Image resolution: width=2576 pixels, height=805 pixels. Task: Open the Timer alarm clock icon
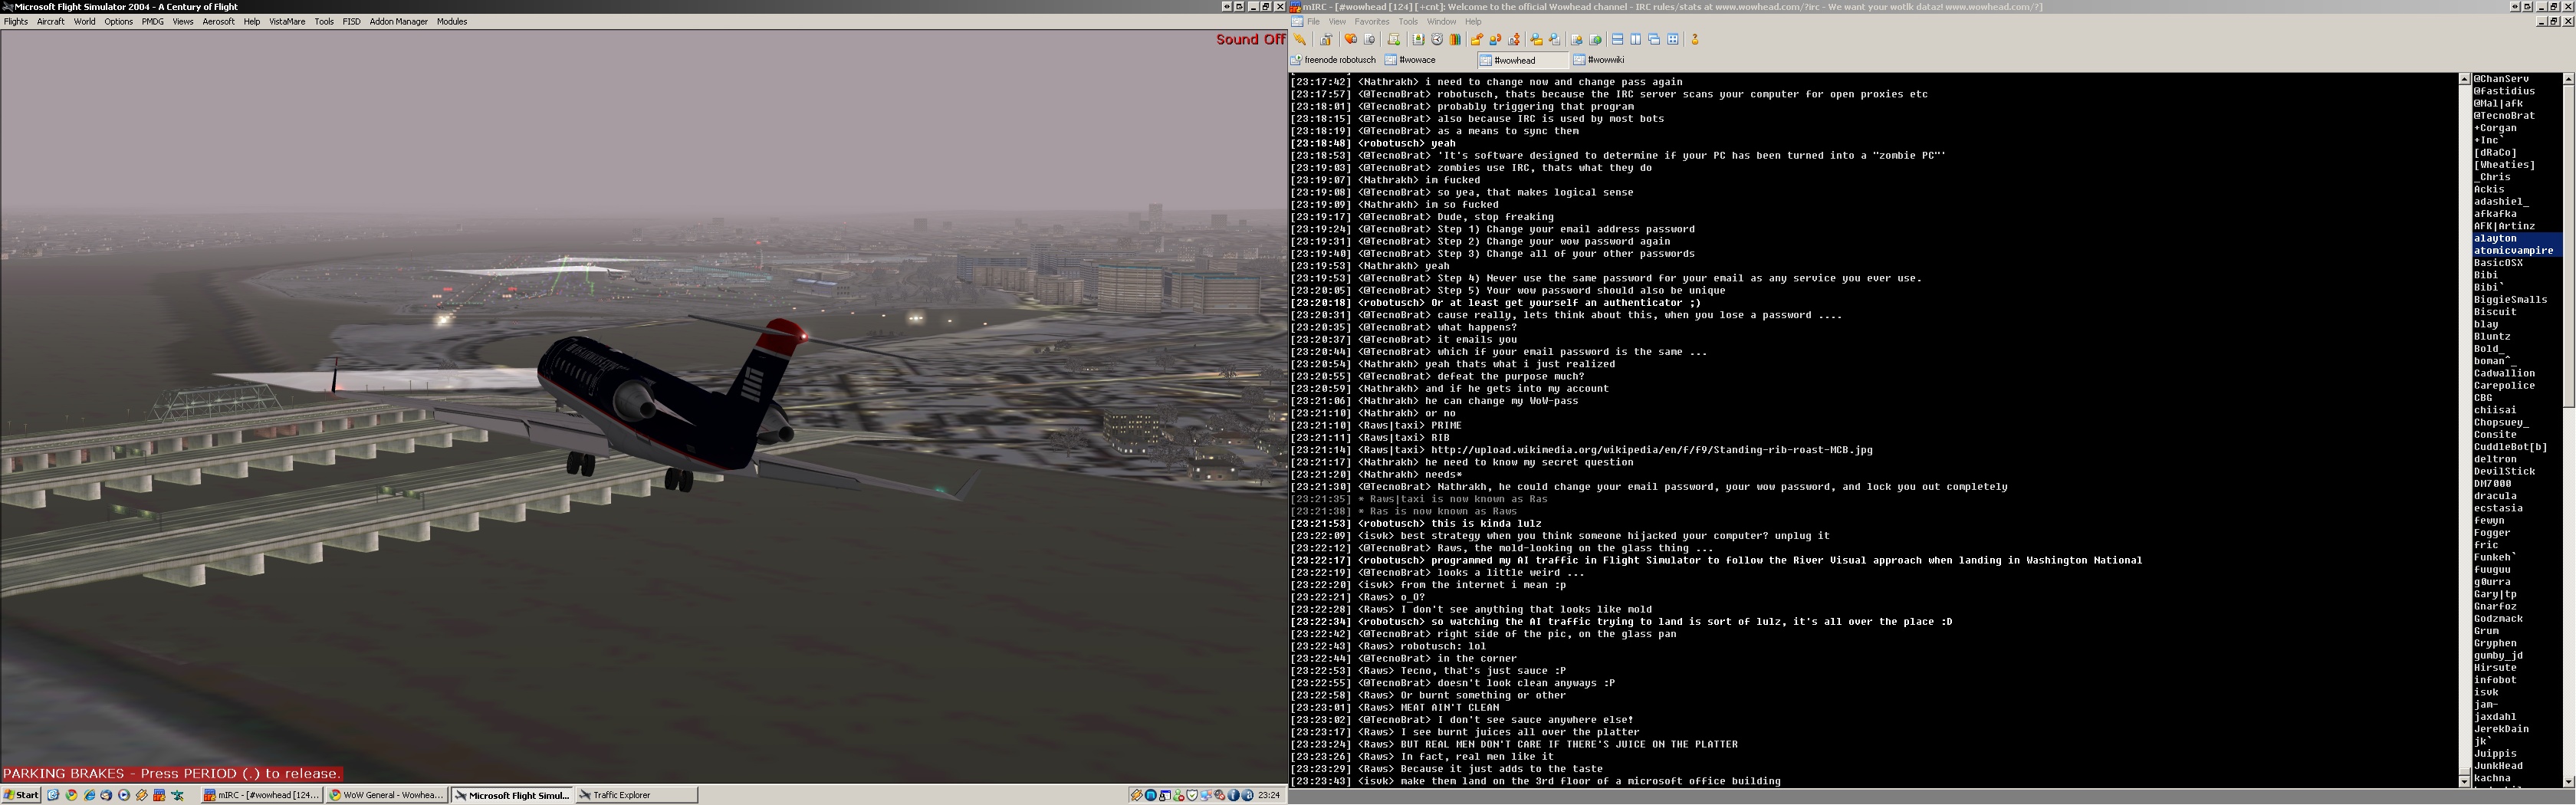(1437, 40)
